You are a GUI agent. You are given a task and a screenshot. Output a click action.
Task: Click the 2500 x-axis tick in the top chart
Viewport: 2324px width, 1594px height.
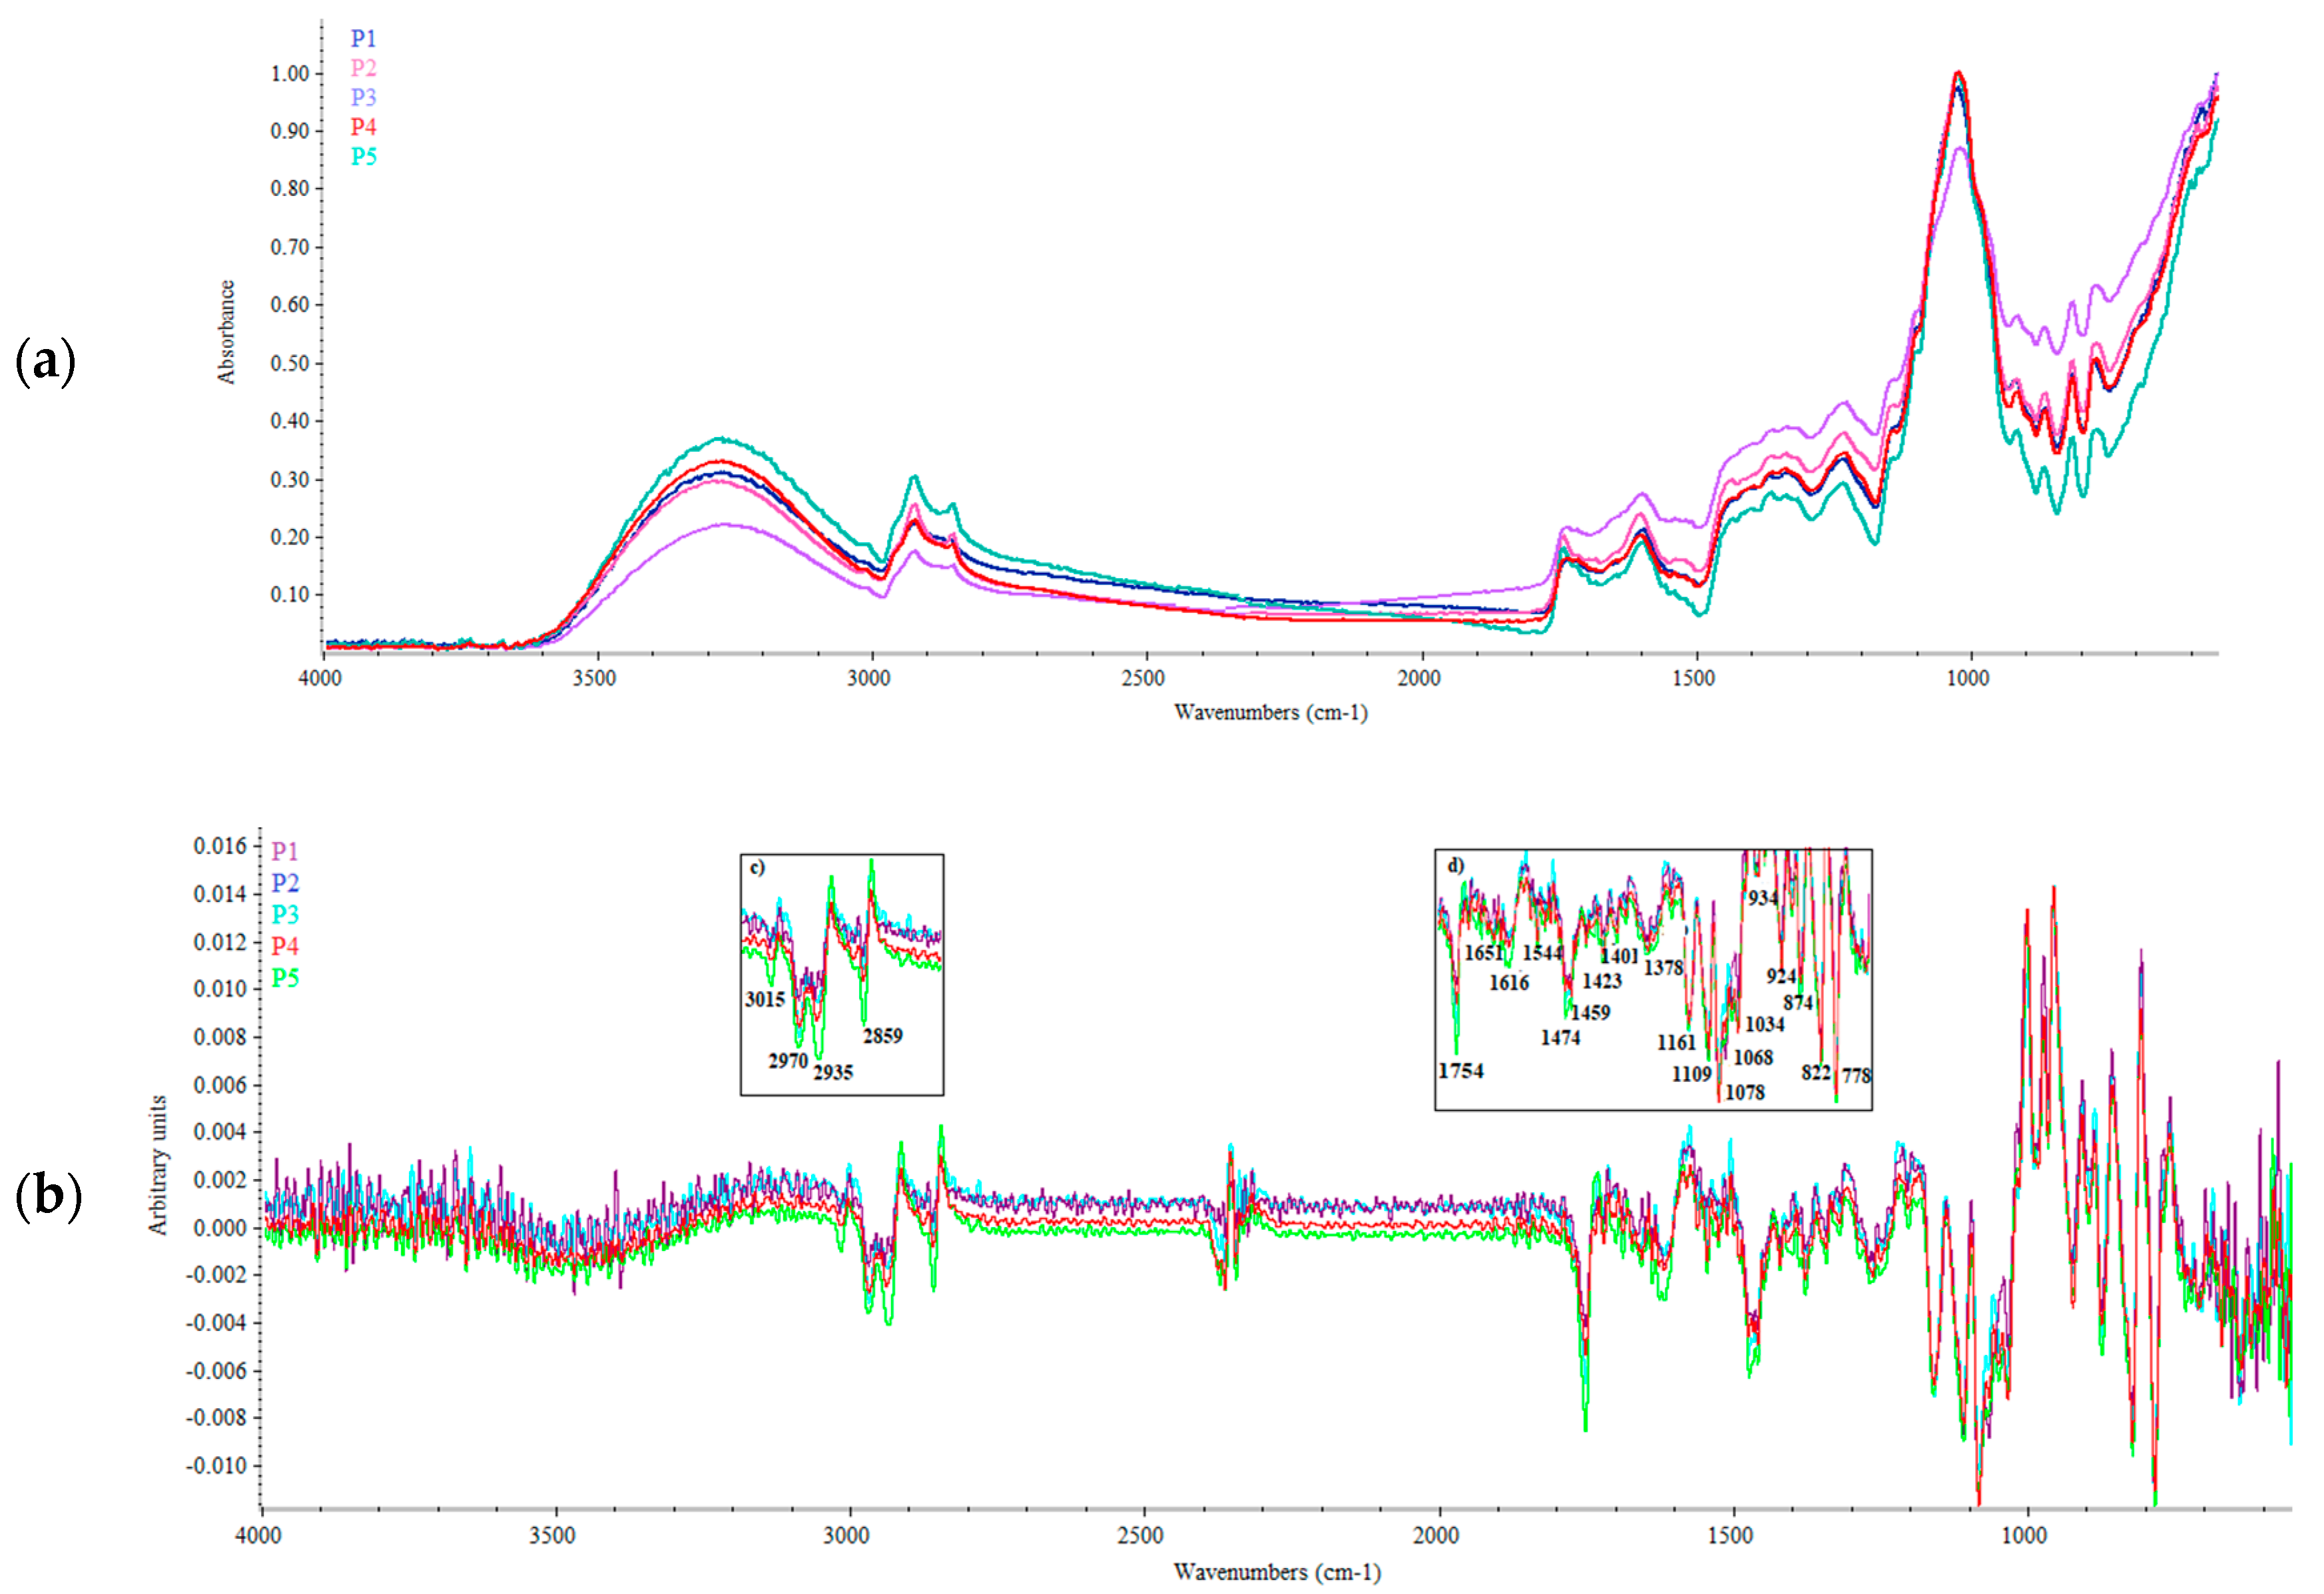pos(1143,679)
